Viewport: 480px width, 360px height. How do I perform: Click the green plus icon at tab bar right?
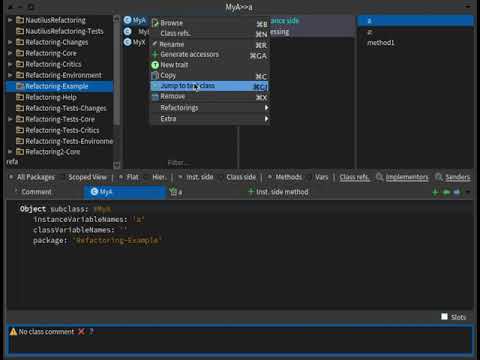click(435, 192)
